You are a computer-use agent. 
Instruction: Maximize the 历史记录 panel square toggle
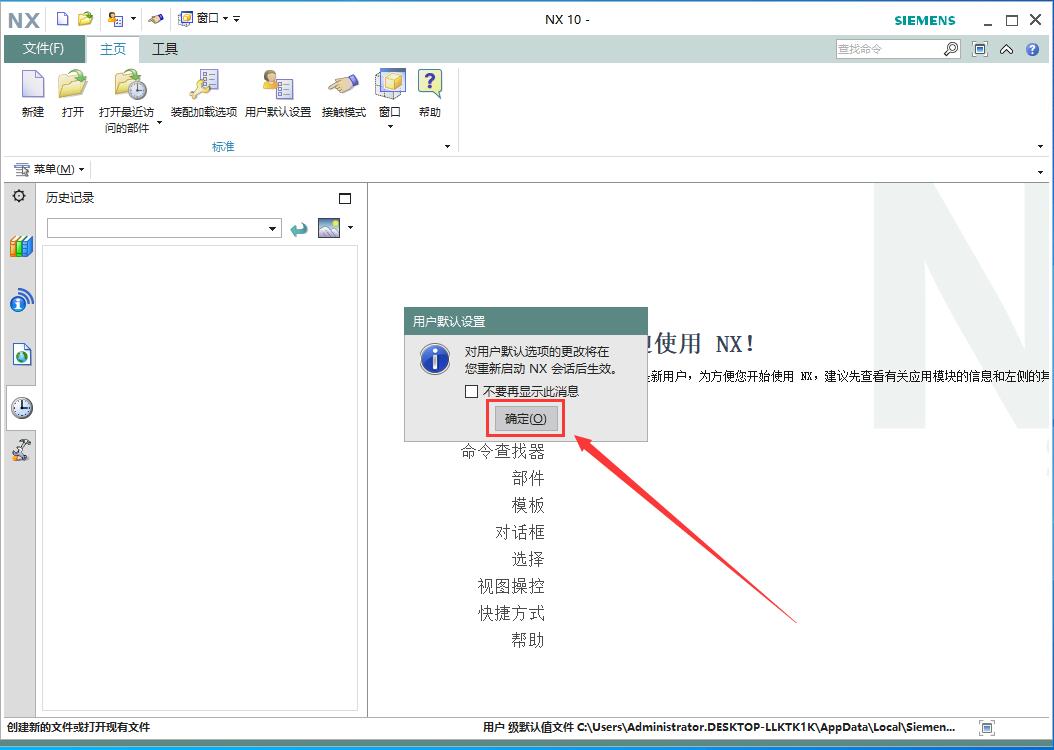(x=345, y=198)
